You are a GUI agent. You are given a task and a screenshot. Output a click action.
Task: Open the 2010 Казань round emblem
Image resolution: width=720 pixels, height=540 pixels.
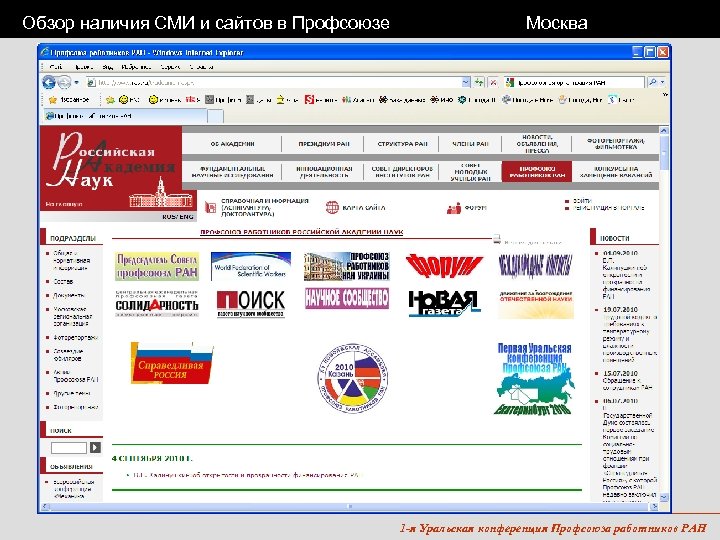tap(353, 378)
